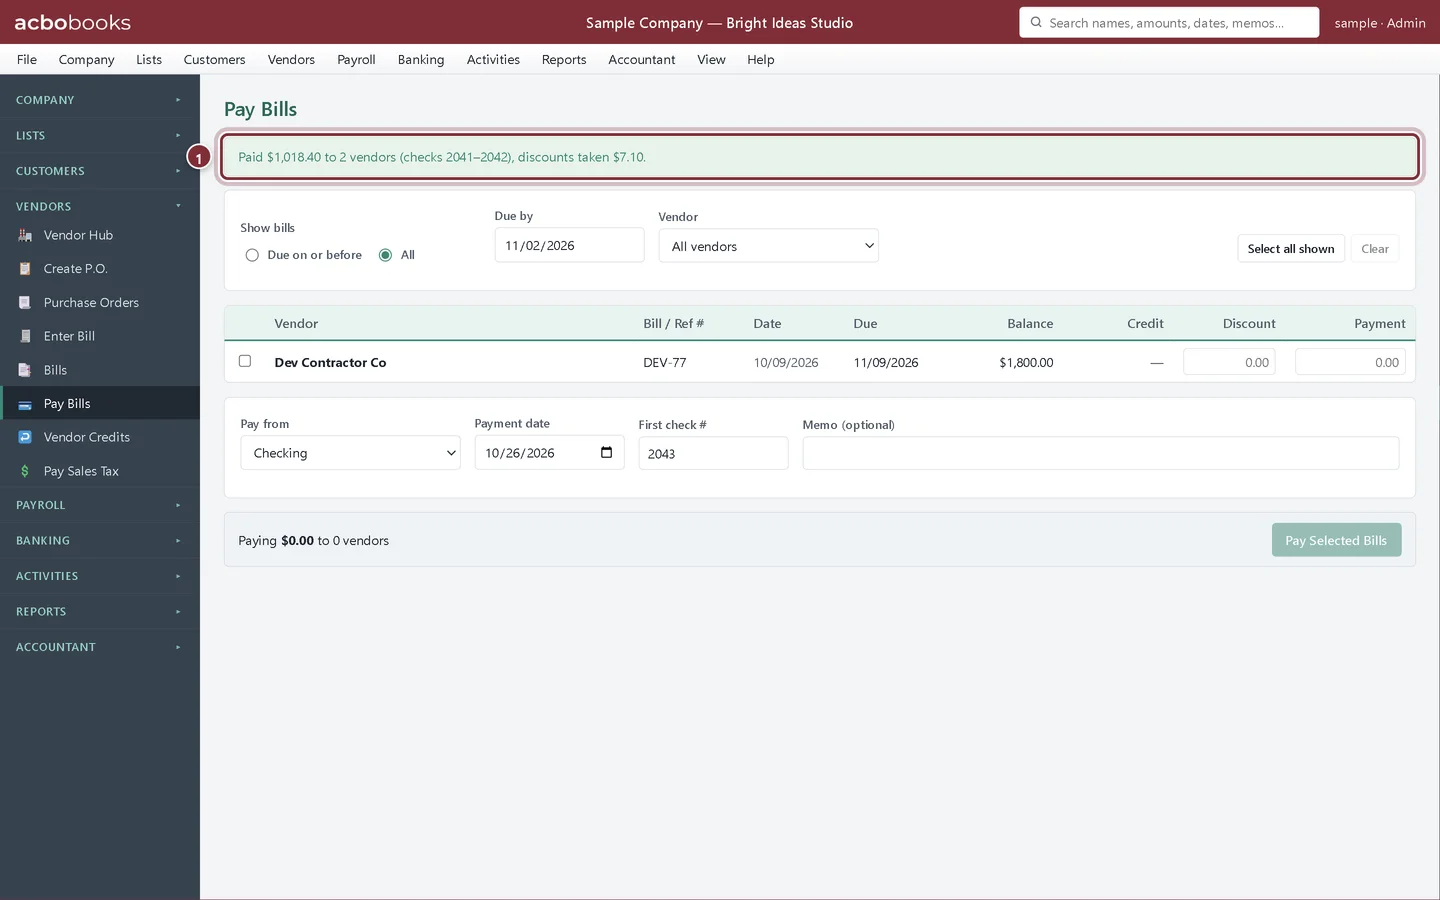Click the Discount field for Dev Contractor Co
Image resolution: width=1440 pixels, height=900 pixels.
click(x=1229, y=362)
